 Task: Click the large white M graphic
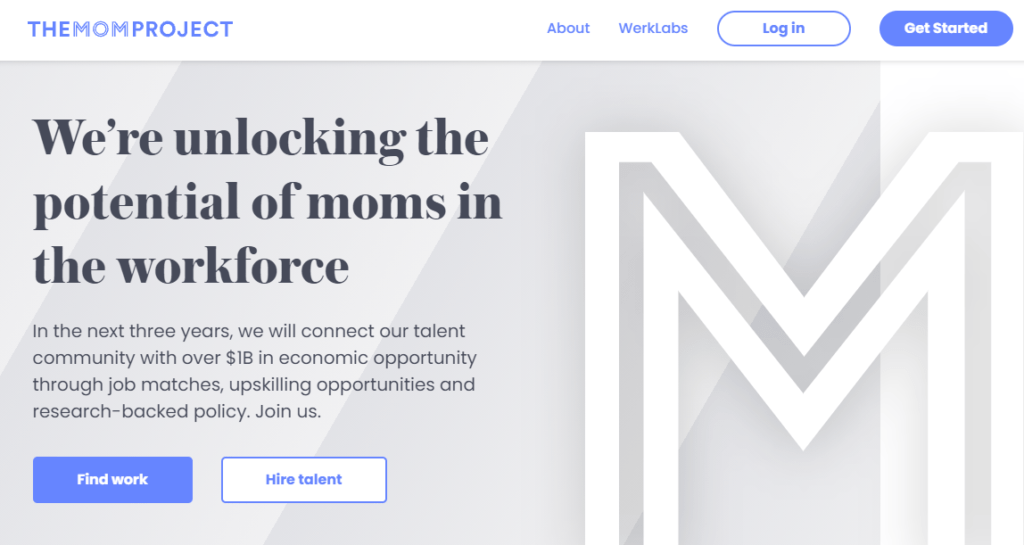click(x=803, y=338)
